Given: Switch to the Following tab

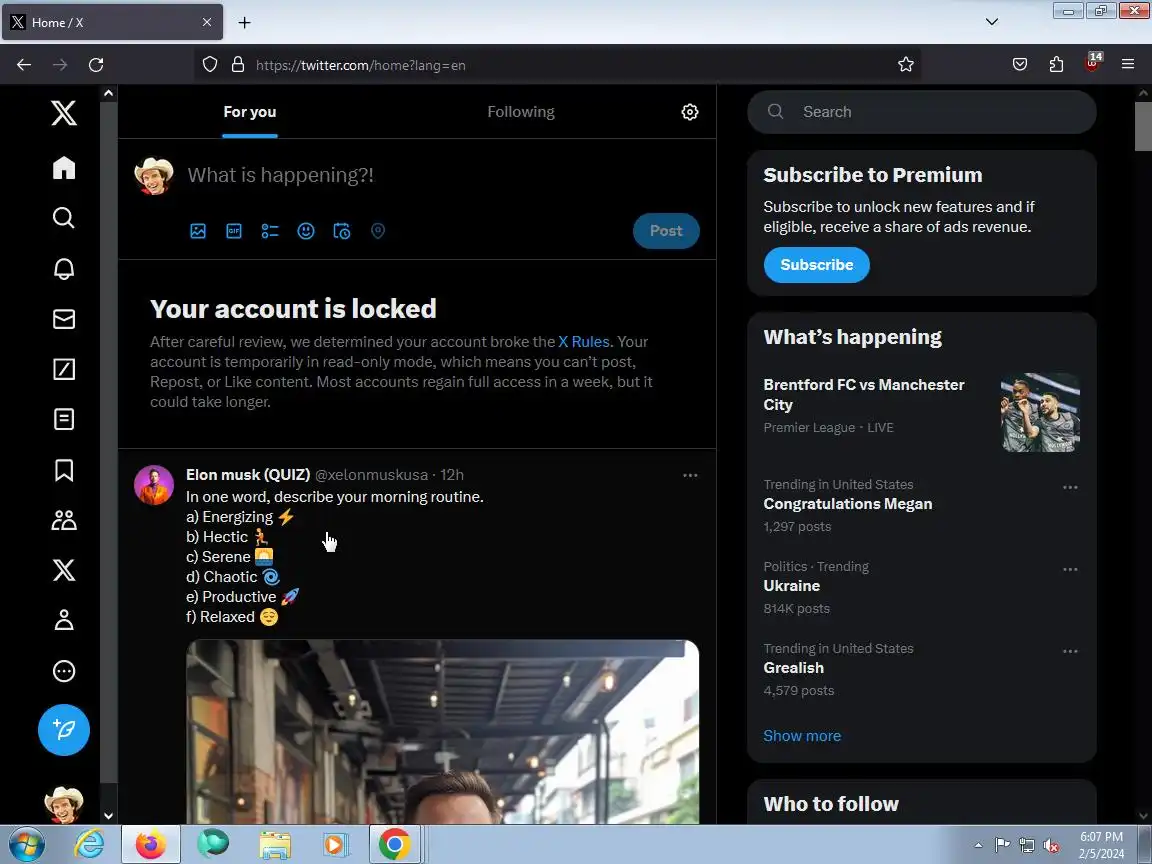Looking at the screenshot, I should pos(521,112).
